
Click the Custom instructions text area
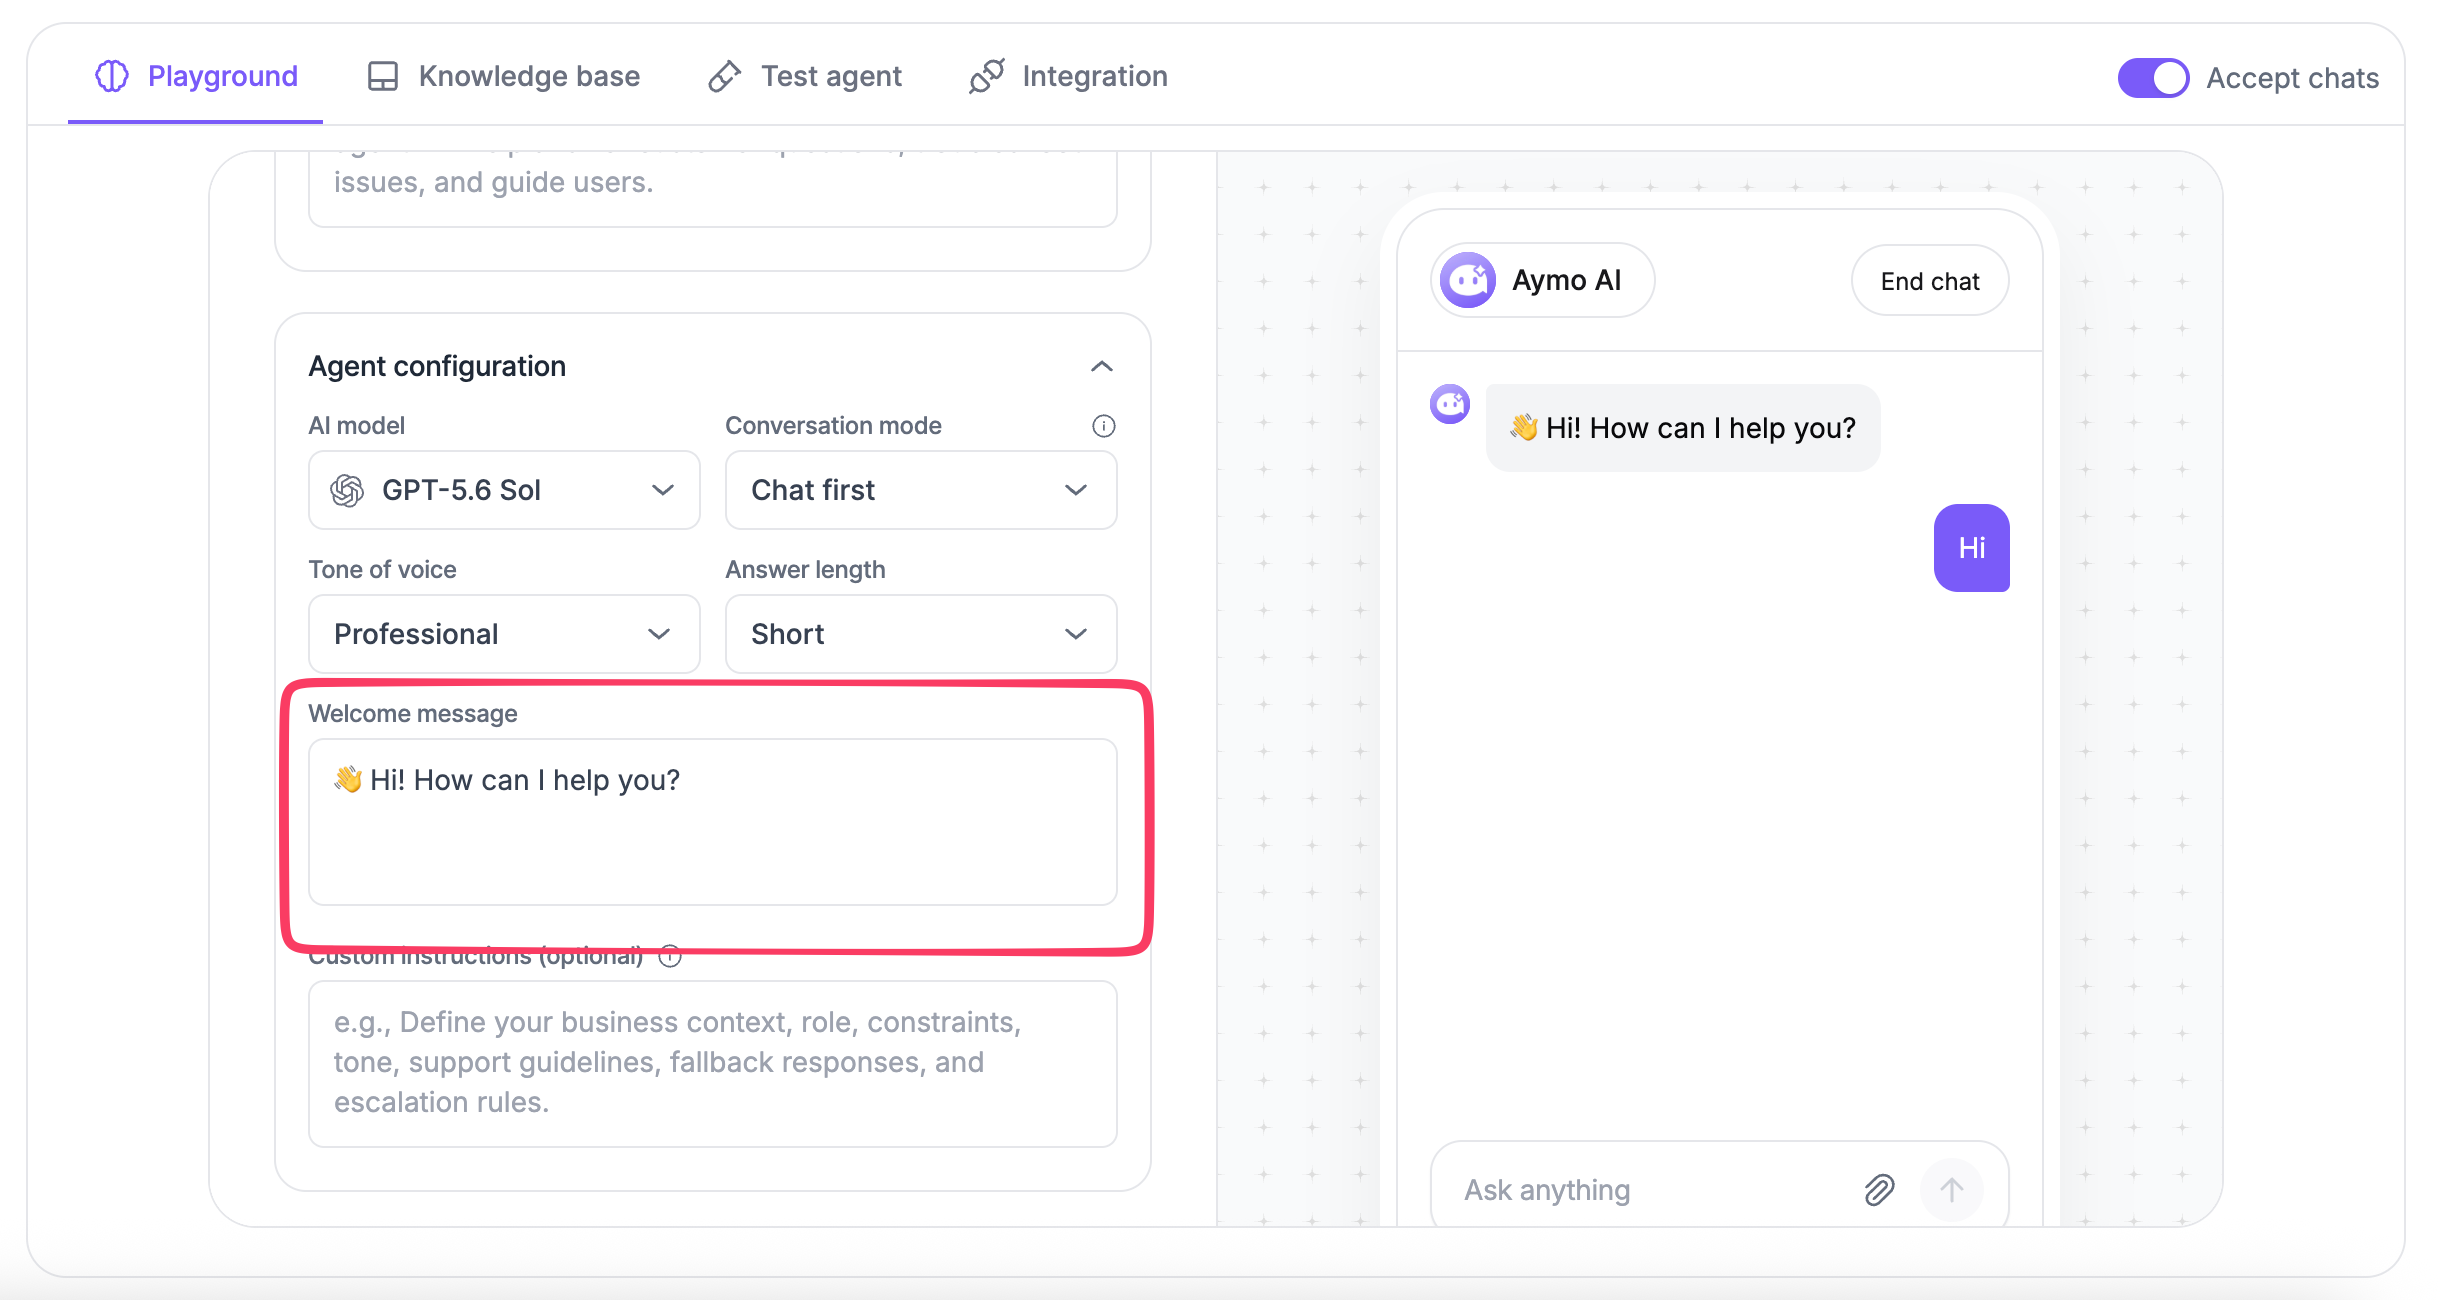[713, 1064]
